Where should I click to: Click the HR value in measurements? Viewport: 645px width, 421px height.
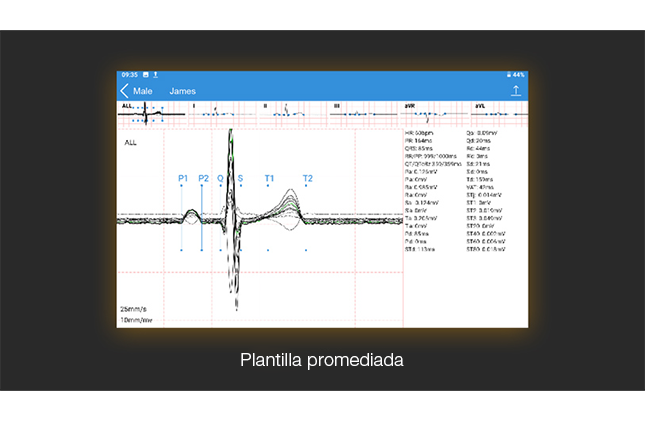click(x=421, y=132)
